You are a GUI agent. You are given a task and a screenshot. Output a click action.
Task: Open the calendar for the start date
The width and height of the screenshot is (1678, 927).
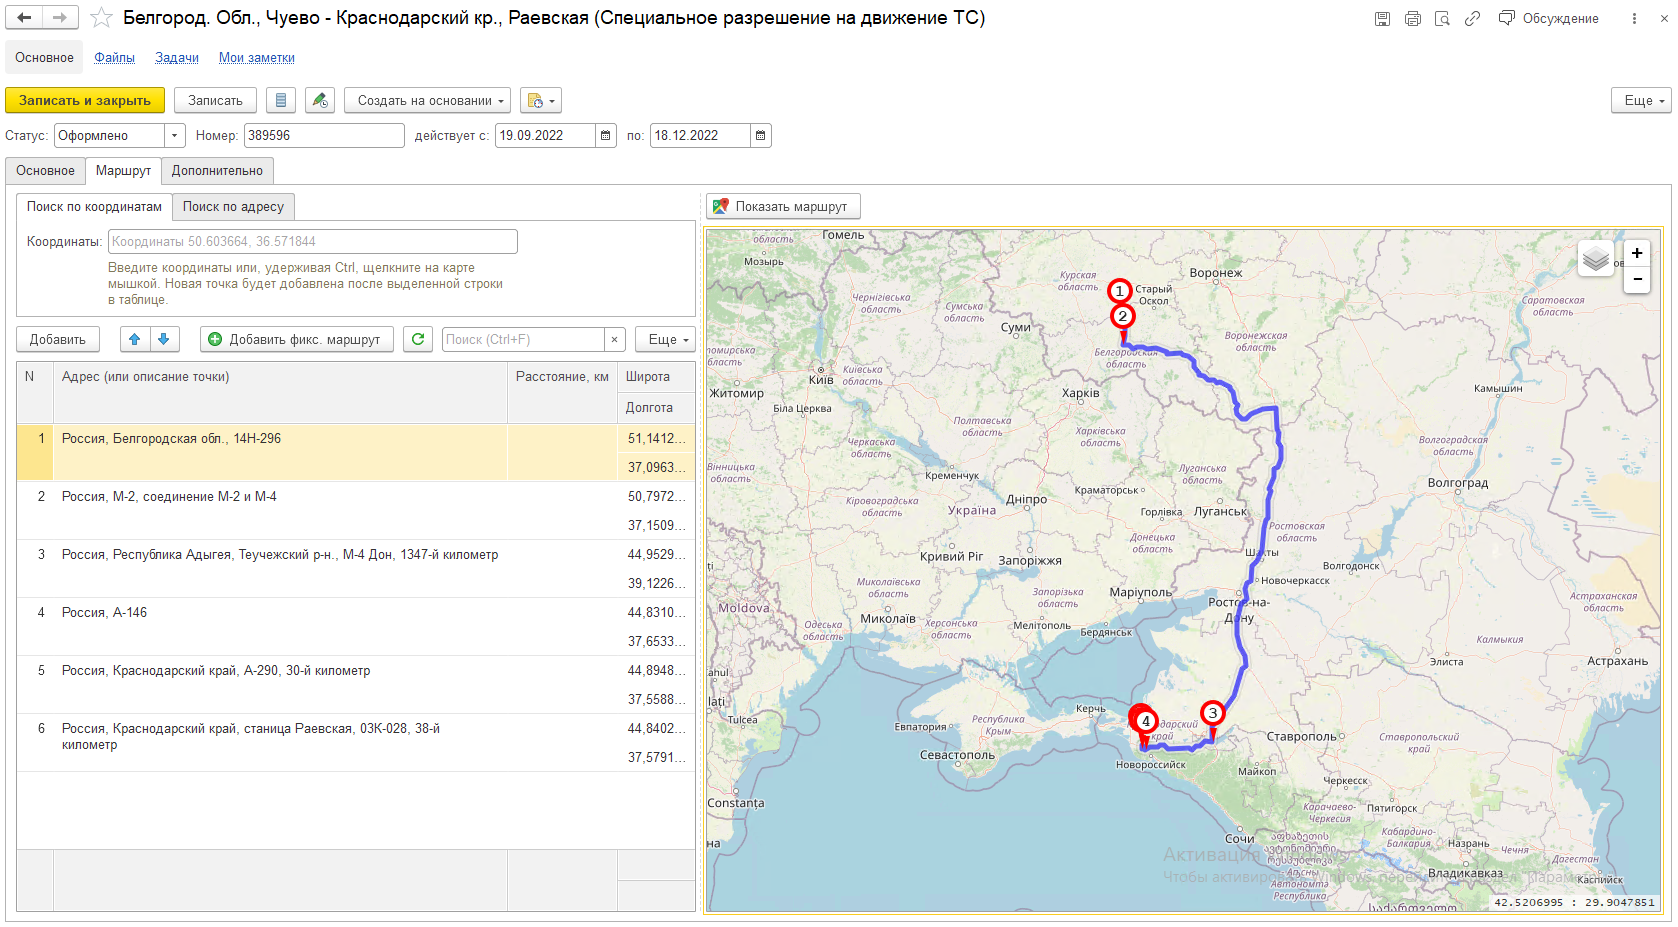tap(606, 135)
